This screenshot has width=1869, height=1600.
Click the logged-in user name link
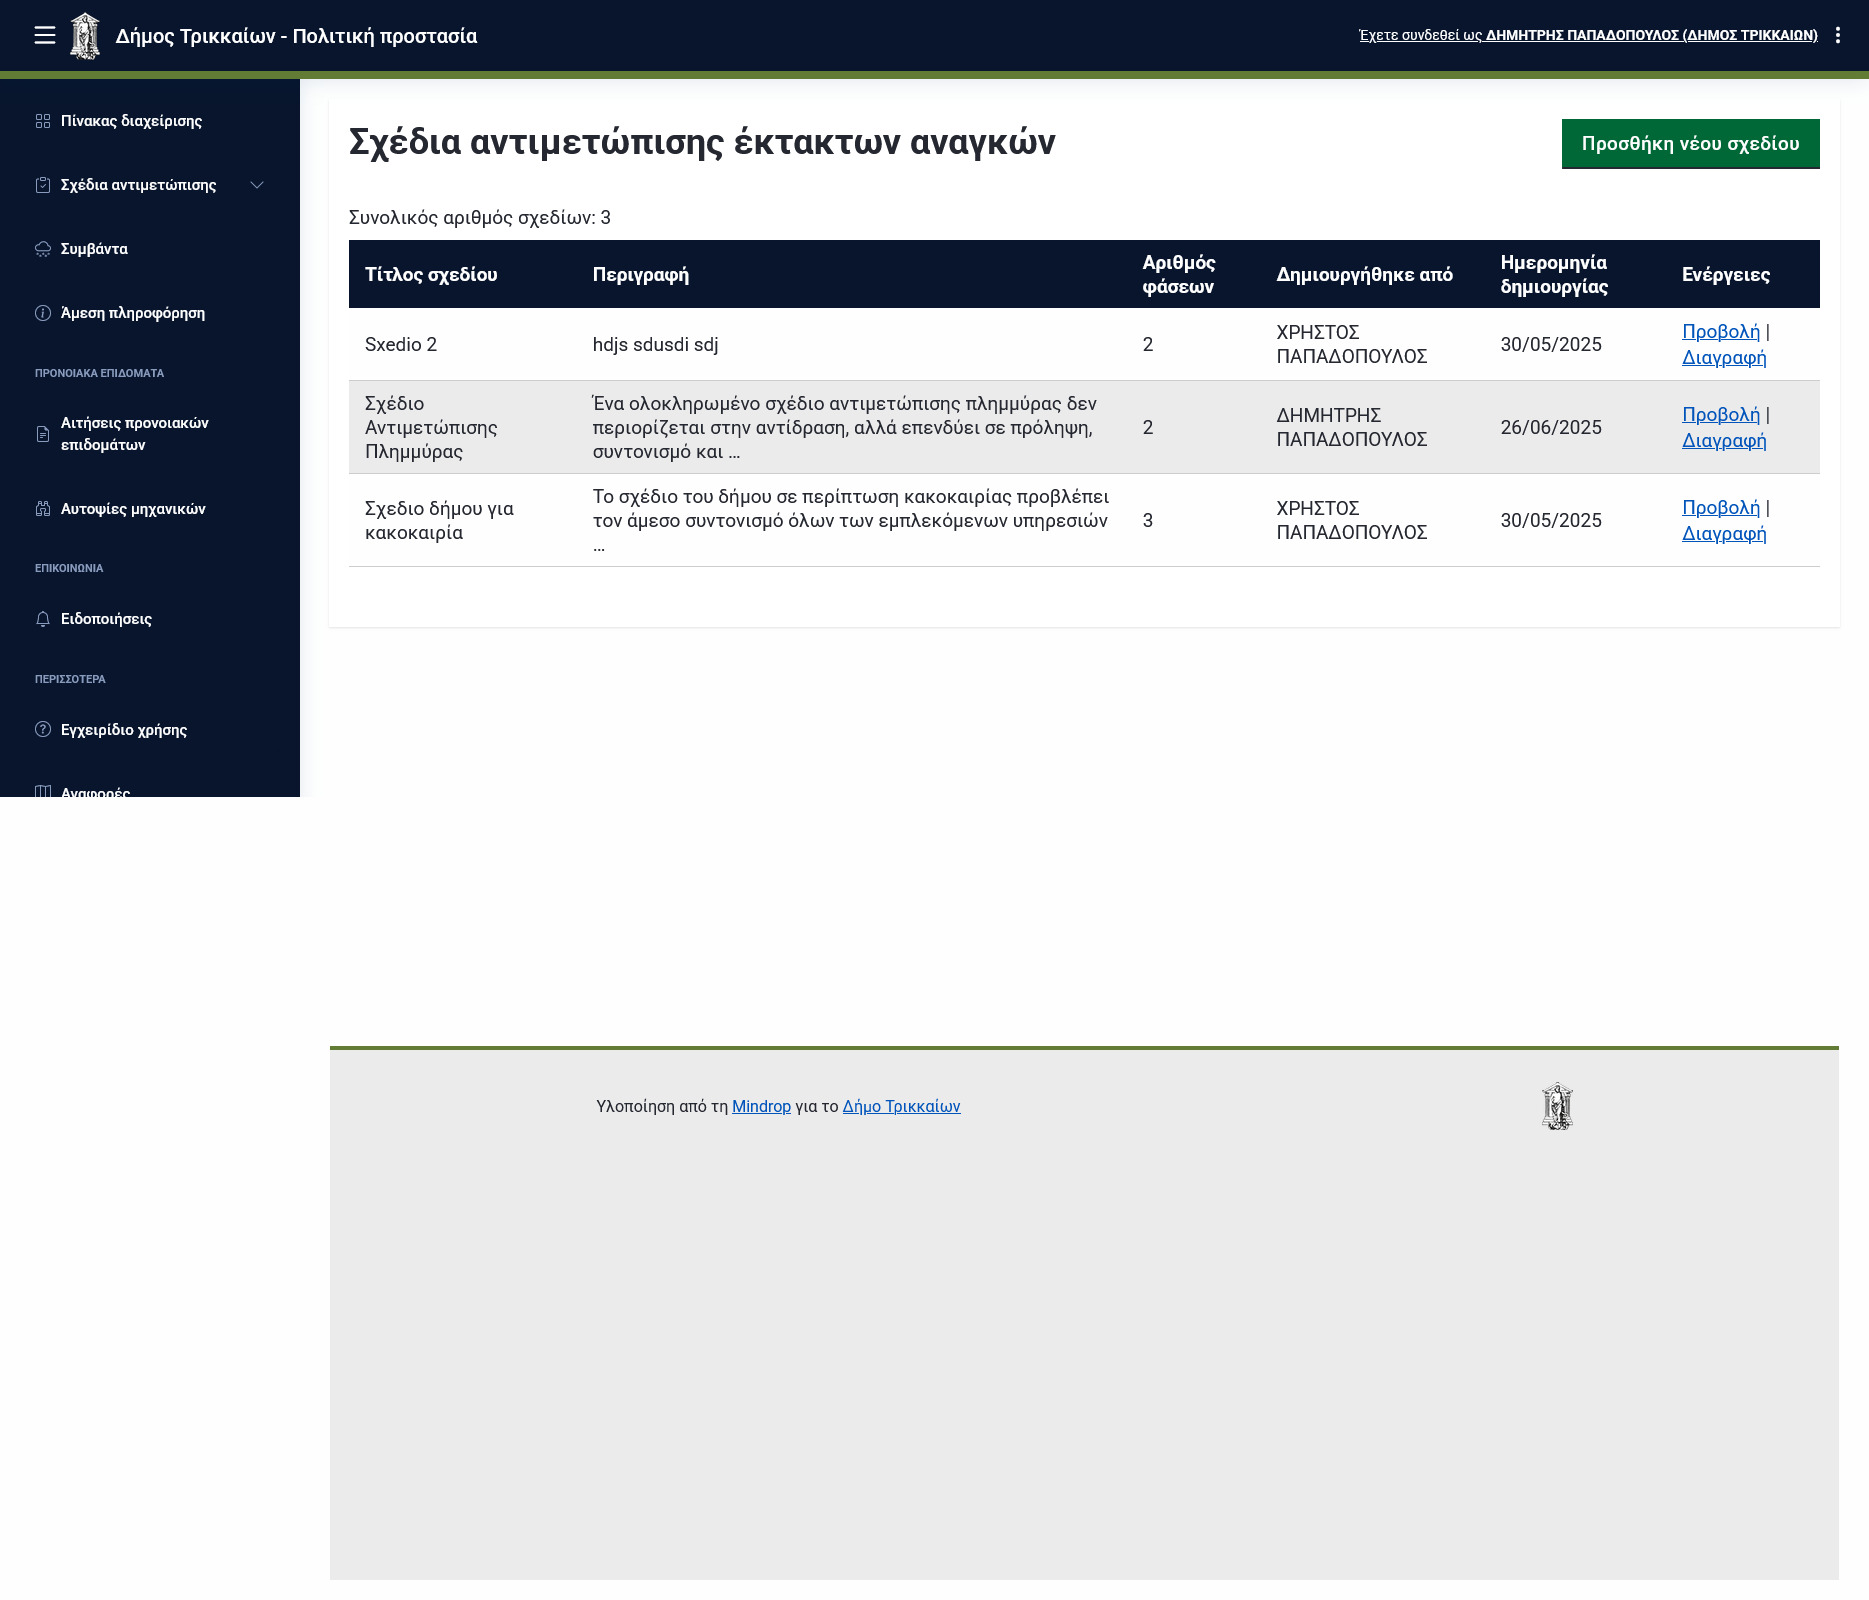[1651, 35]
